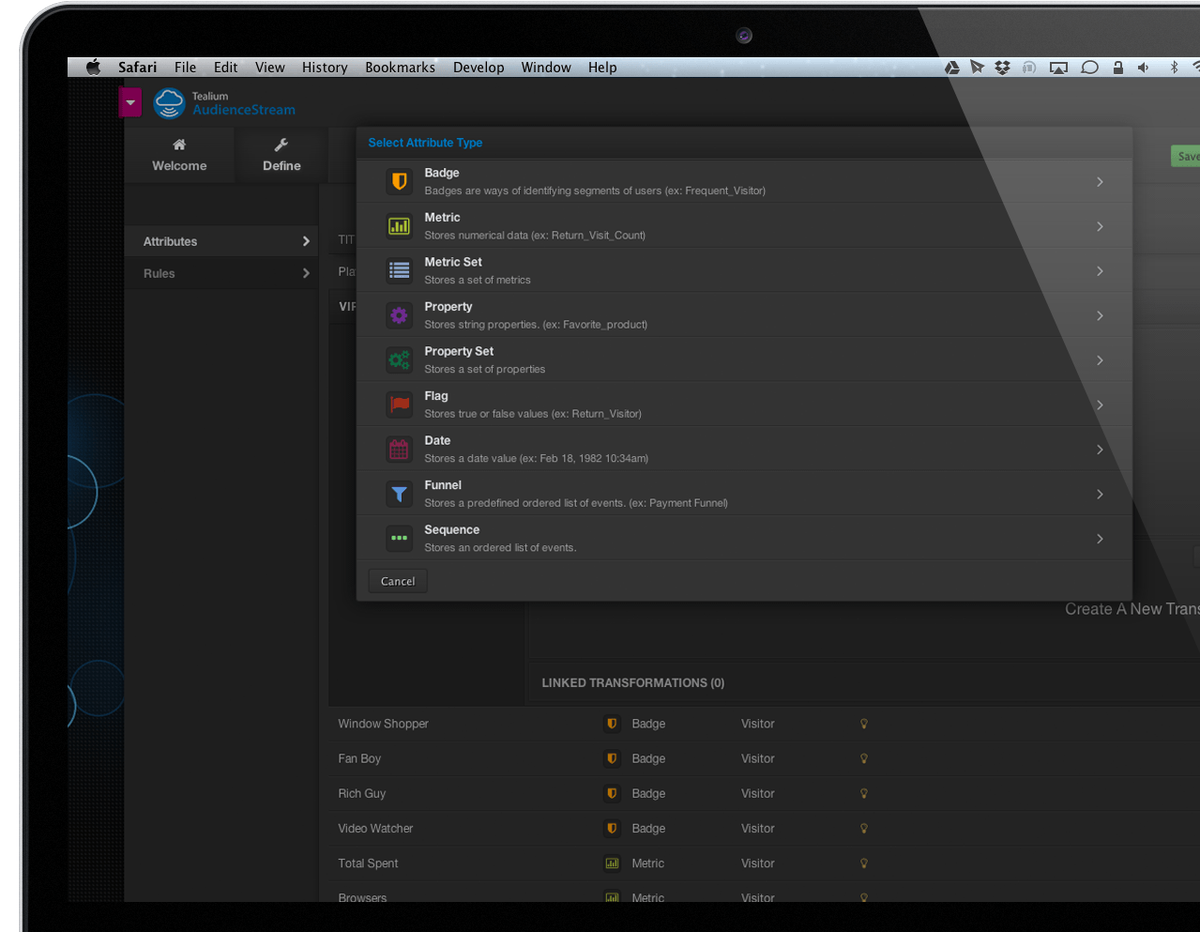Click the Property Set green gears icon
The height and width of the screenshot is (932, 1200).
(x=399, y=360)
